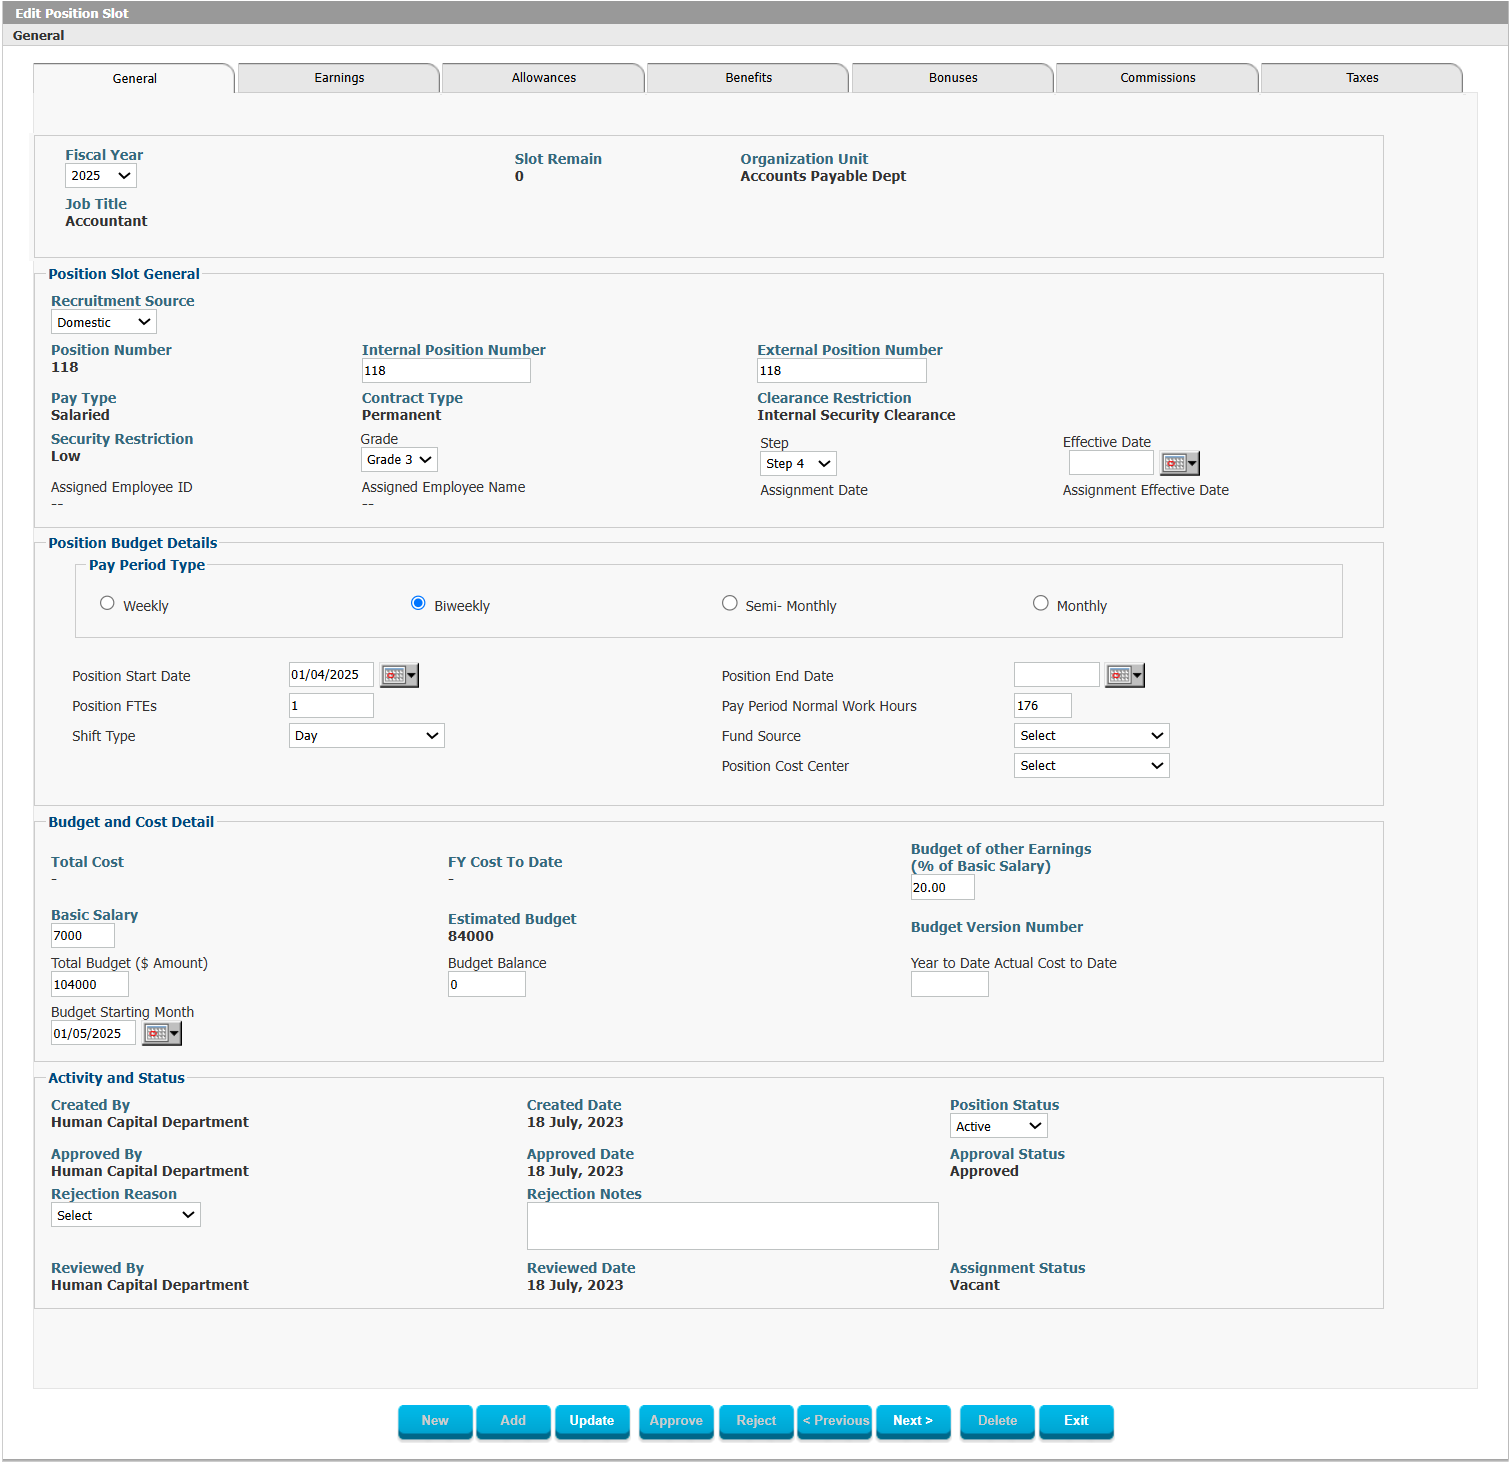Screen dimensions: 1509x1462
Task: Expand the Grade dropdown
Action: tap(398, 459)
